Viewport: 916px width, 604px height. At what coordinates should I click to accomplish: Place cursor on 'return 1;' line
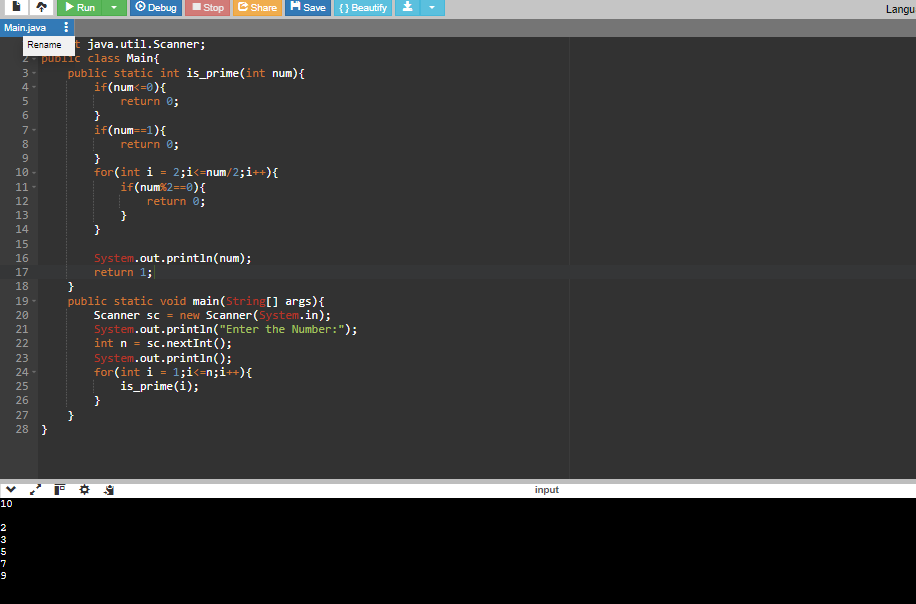(x=123, y=272)
